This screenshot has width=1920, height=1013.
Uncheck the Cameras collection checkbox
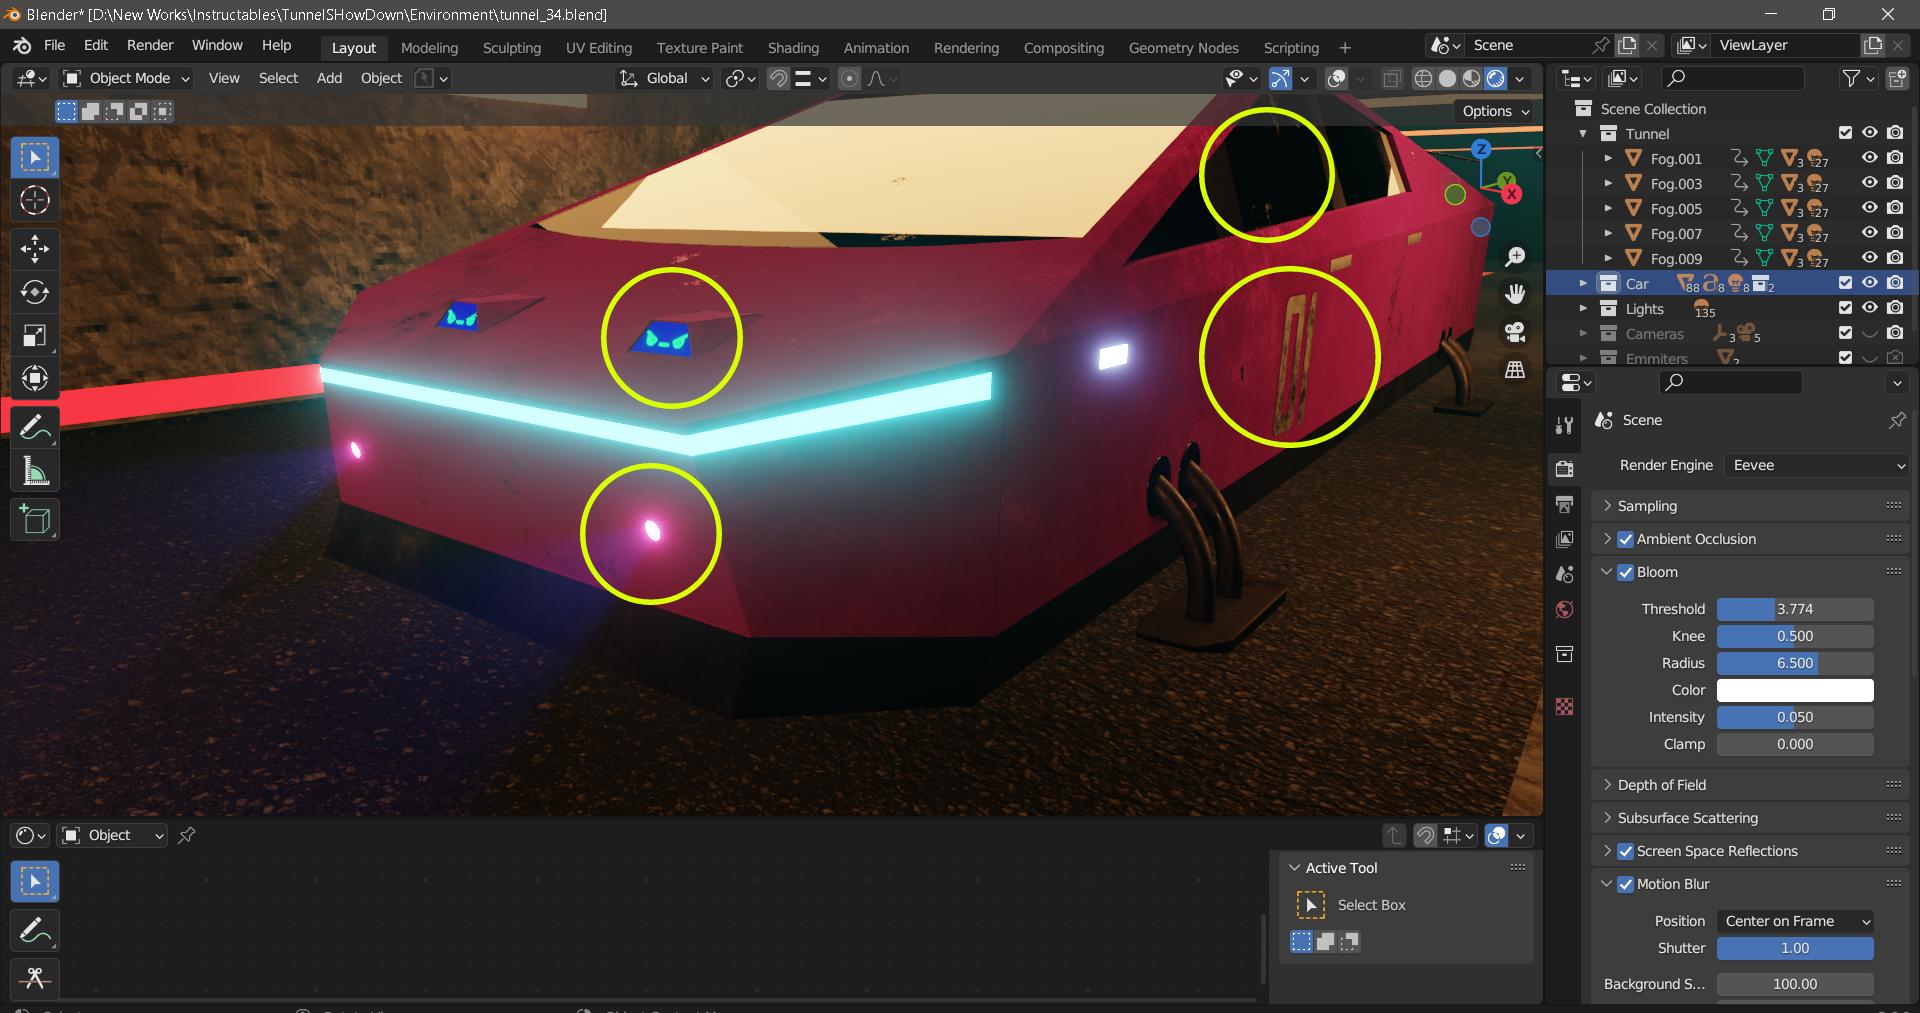pyautogui.click(x=1845, y=333)
